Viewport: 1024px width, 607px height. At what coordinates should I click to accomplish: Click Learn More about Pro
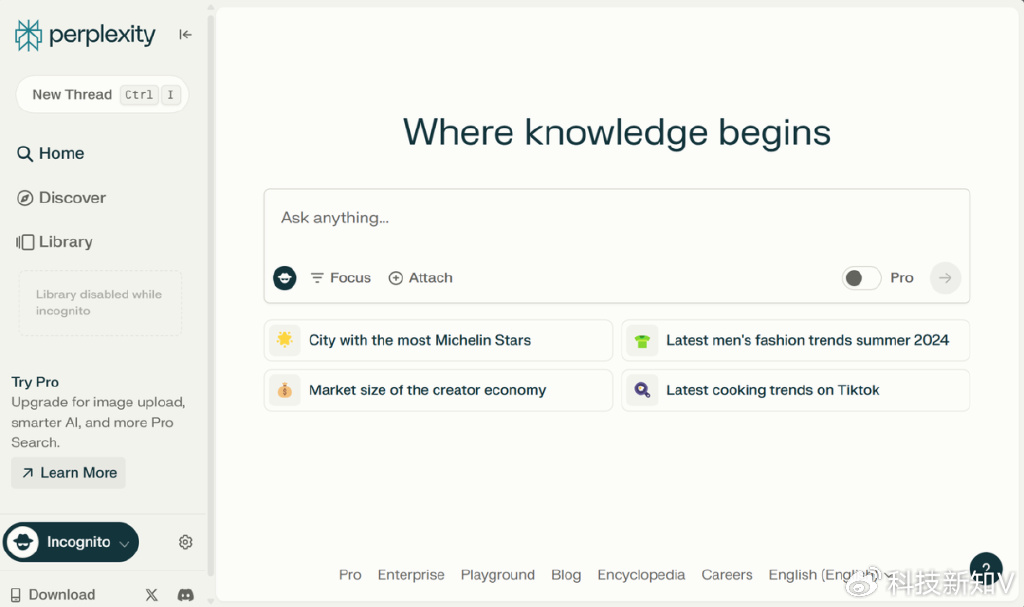coord(69,473)
